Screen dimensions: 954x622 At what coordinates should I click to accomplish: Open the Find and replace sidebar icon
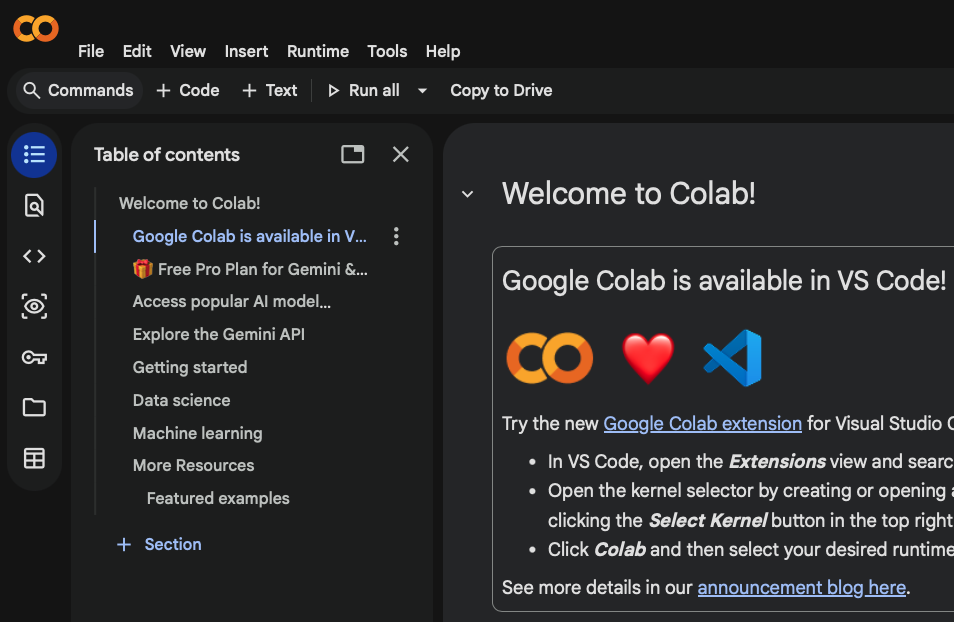[34, 206]
